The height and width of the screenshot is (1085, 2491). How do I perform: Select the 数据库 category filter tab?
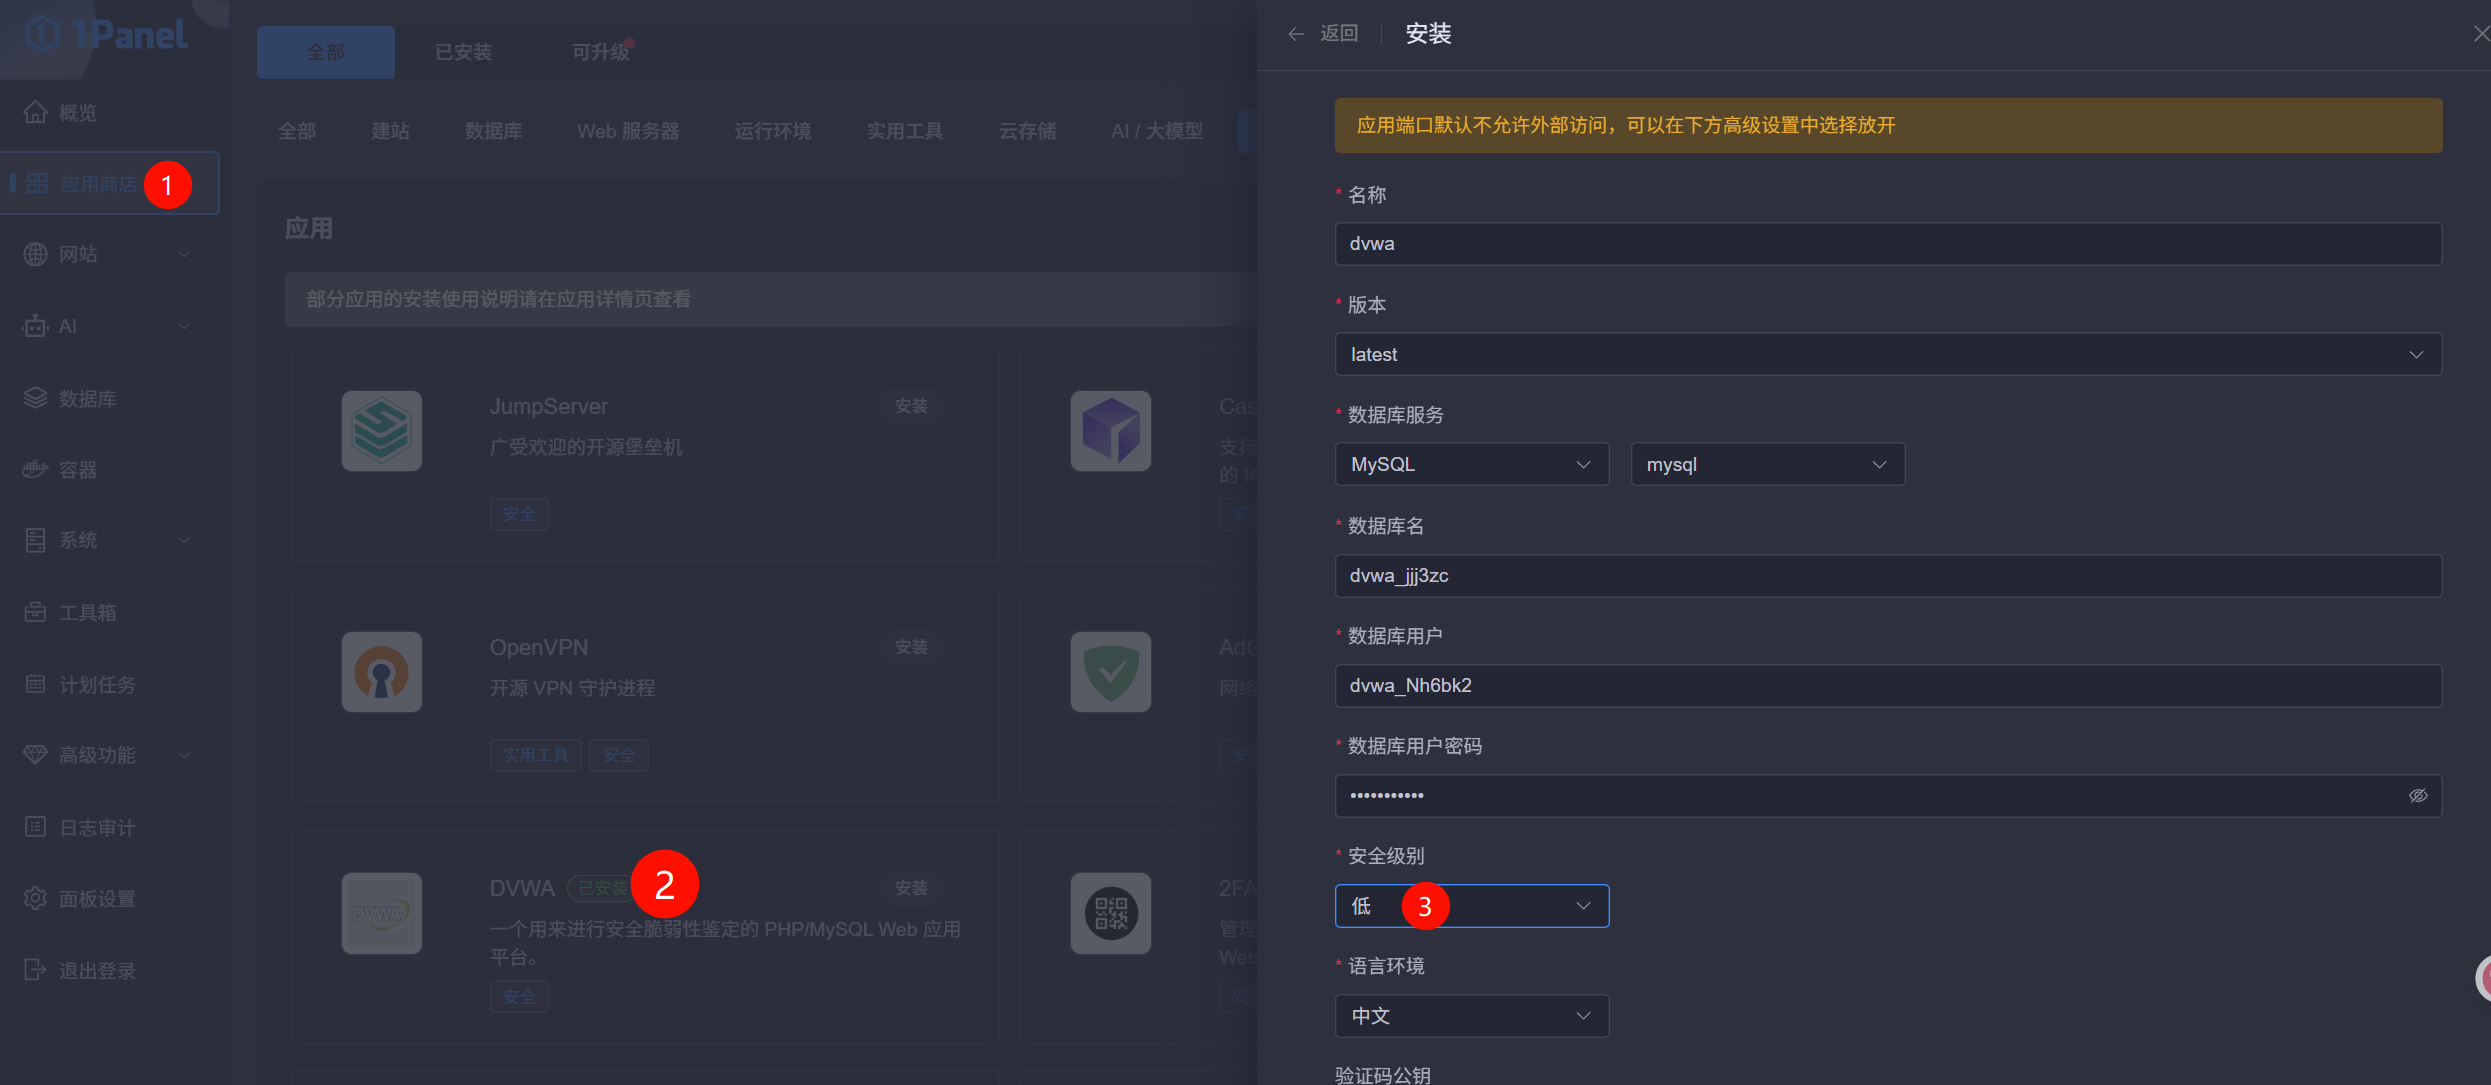pyautogui.click(x=493, y=131)
